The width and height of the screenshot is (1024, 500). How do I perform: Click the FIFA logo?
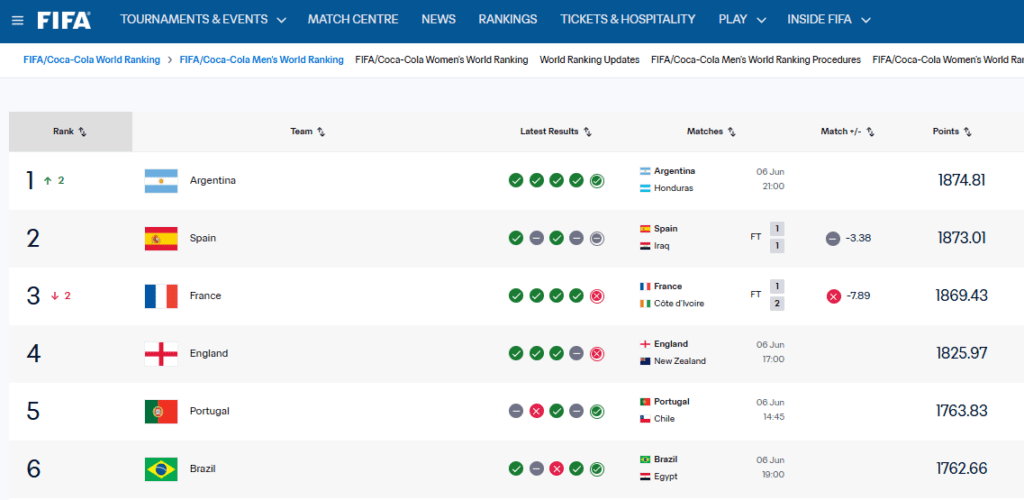click(x=64, y=20)
